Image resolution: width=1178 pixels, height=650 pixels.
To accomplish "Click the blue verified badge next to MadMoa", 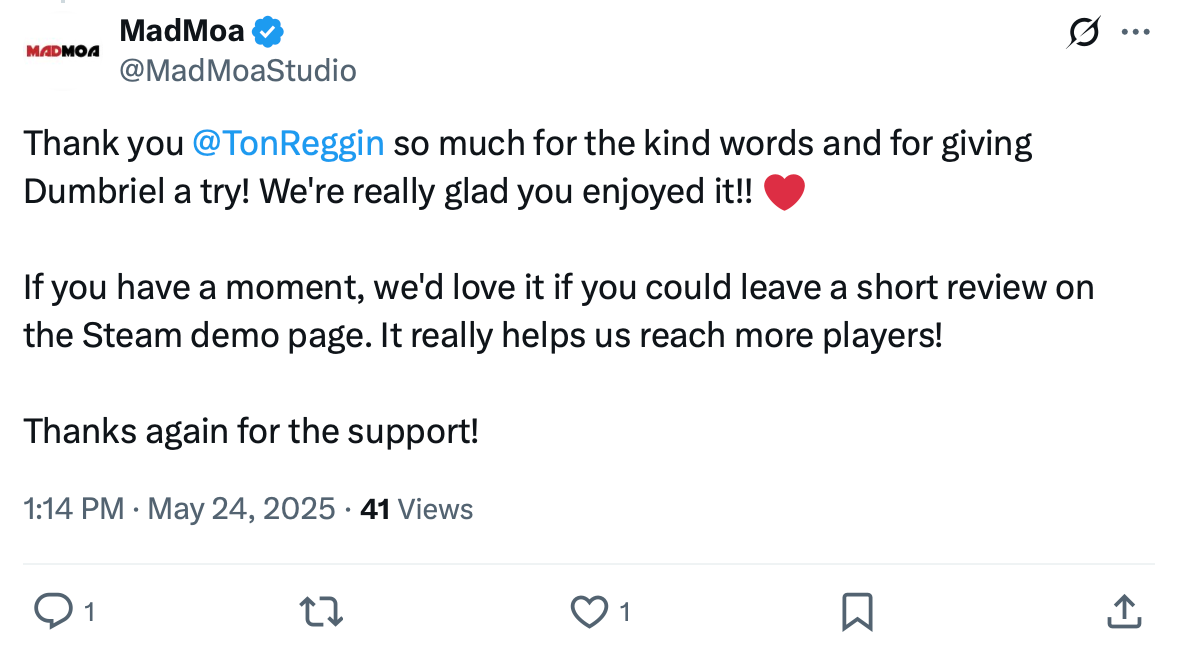I will 266,30.
